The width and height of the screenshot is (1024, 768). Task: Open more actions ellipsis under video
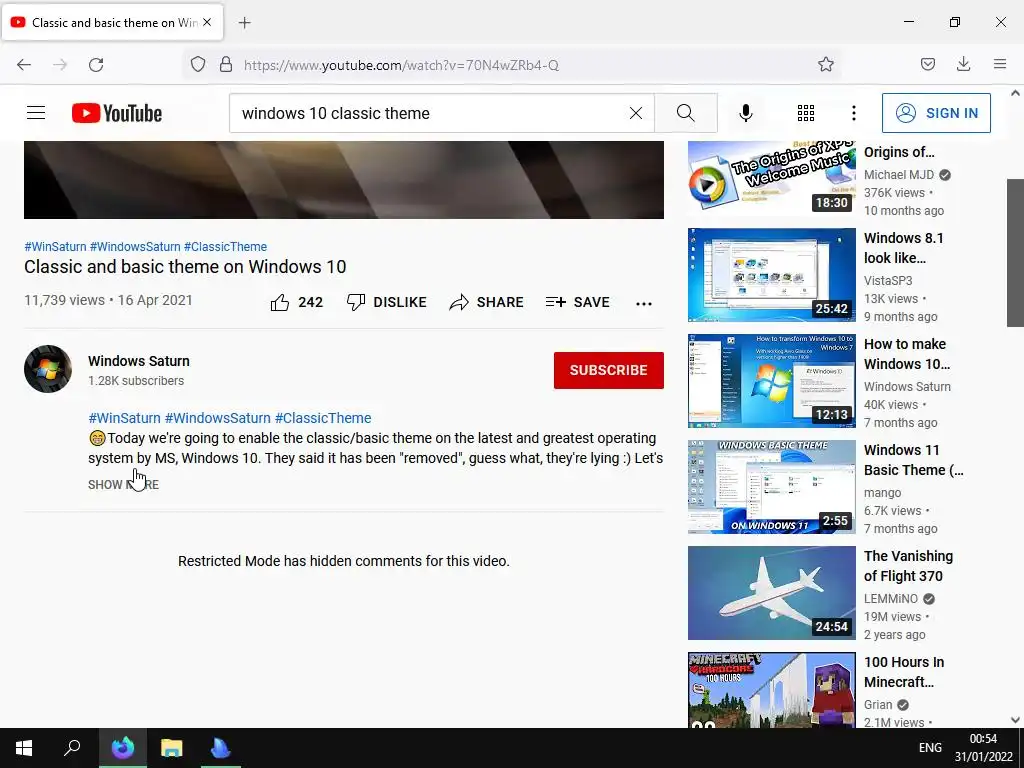pos(644,303)
